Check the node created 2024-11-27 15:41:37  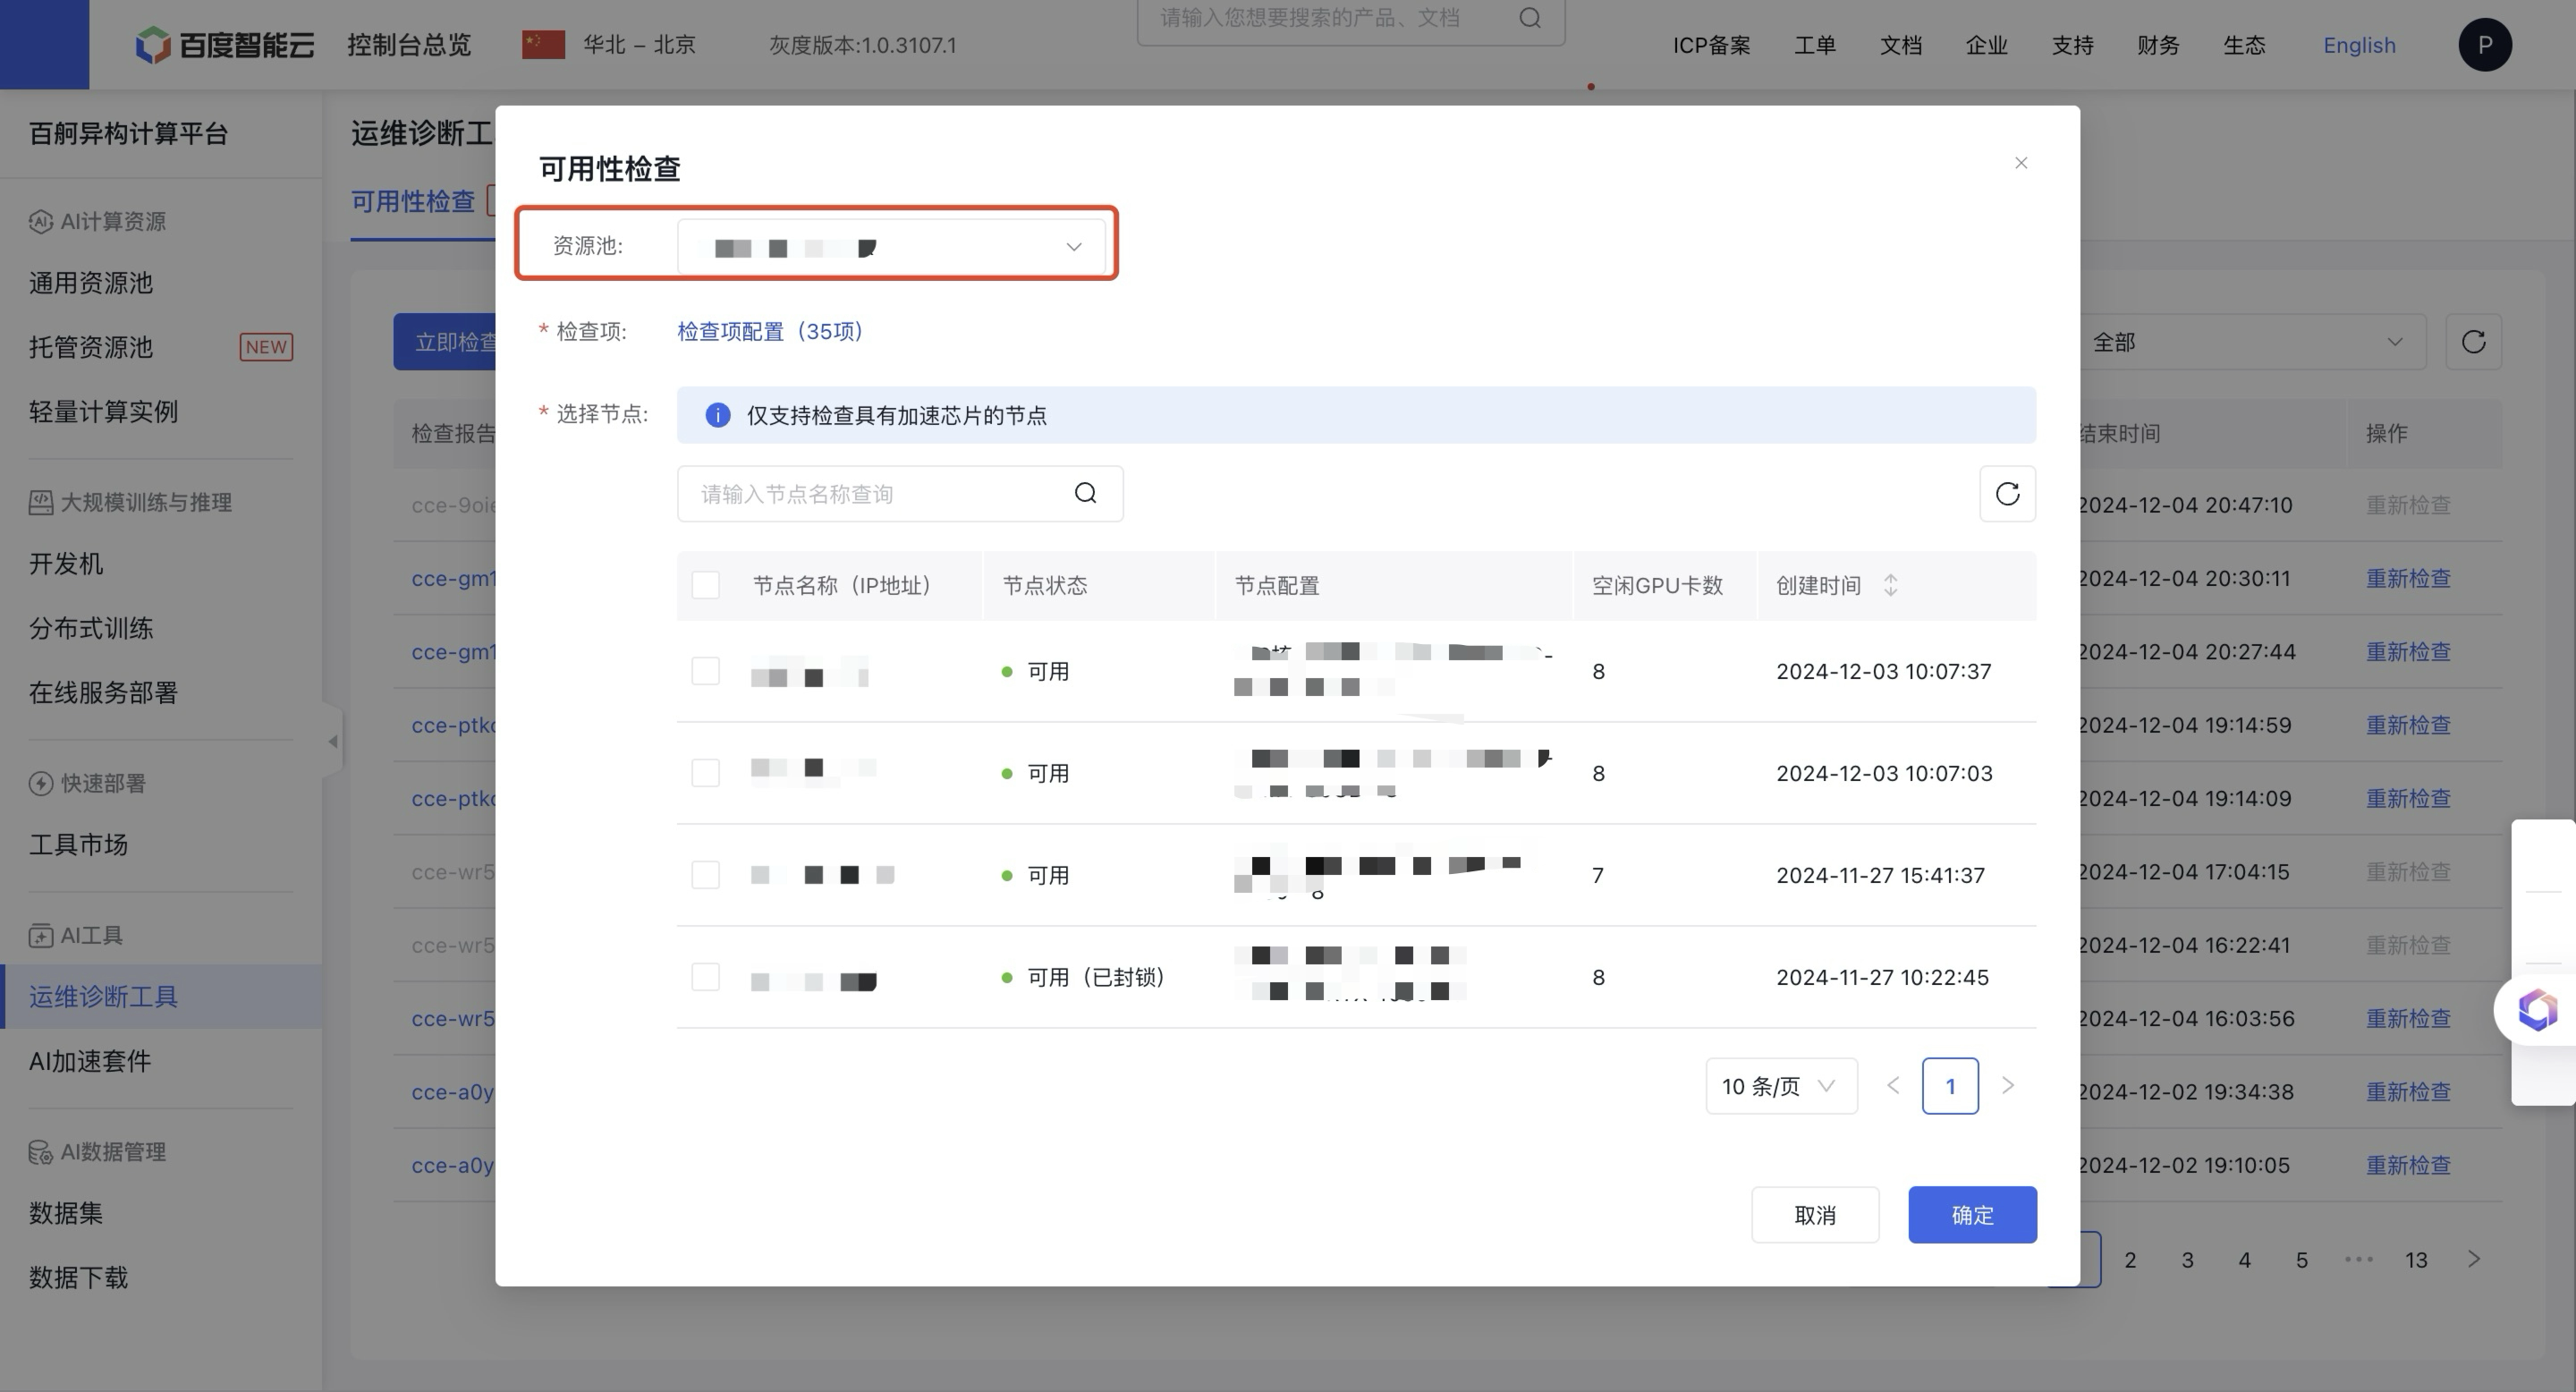(x=705, y=875)
